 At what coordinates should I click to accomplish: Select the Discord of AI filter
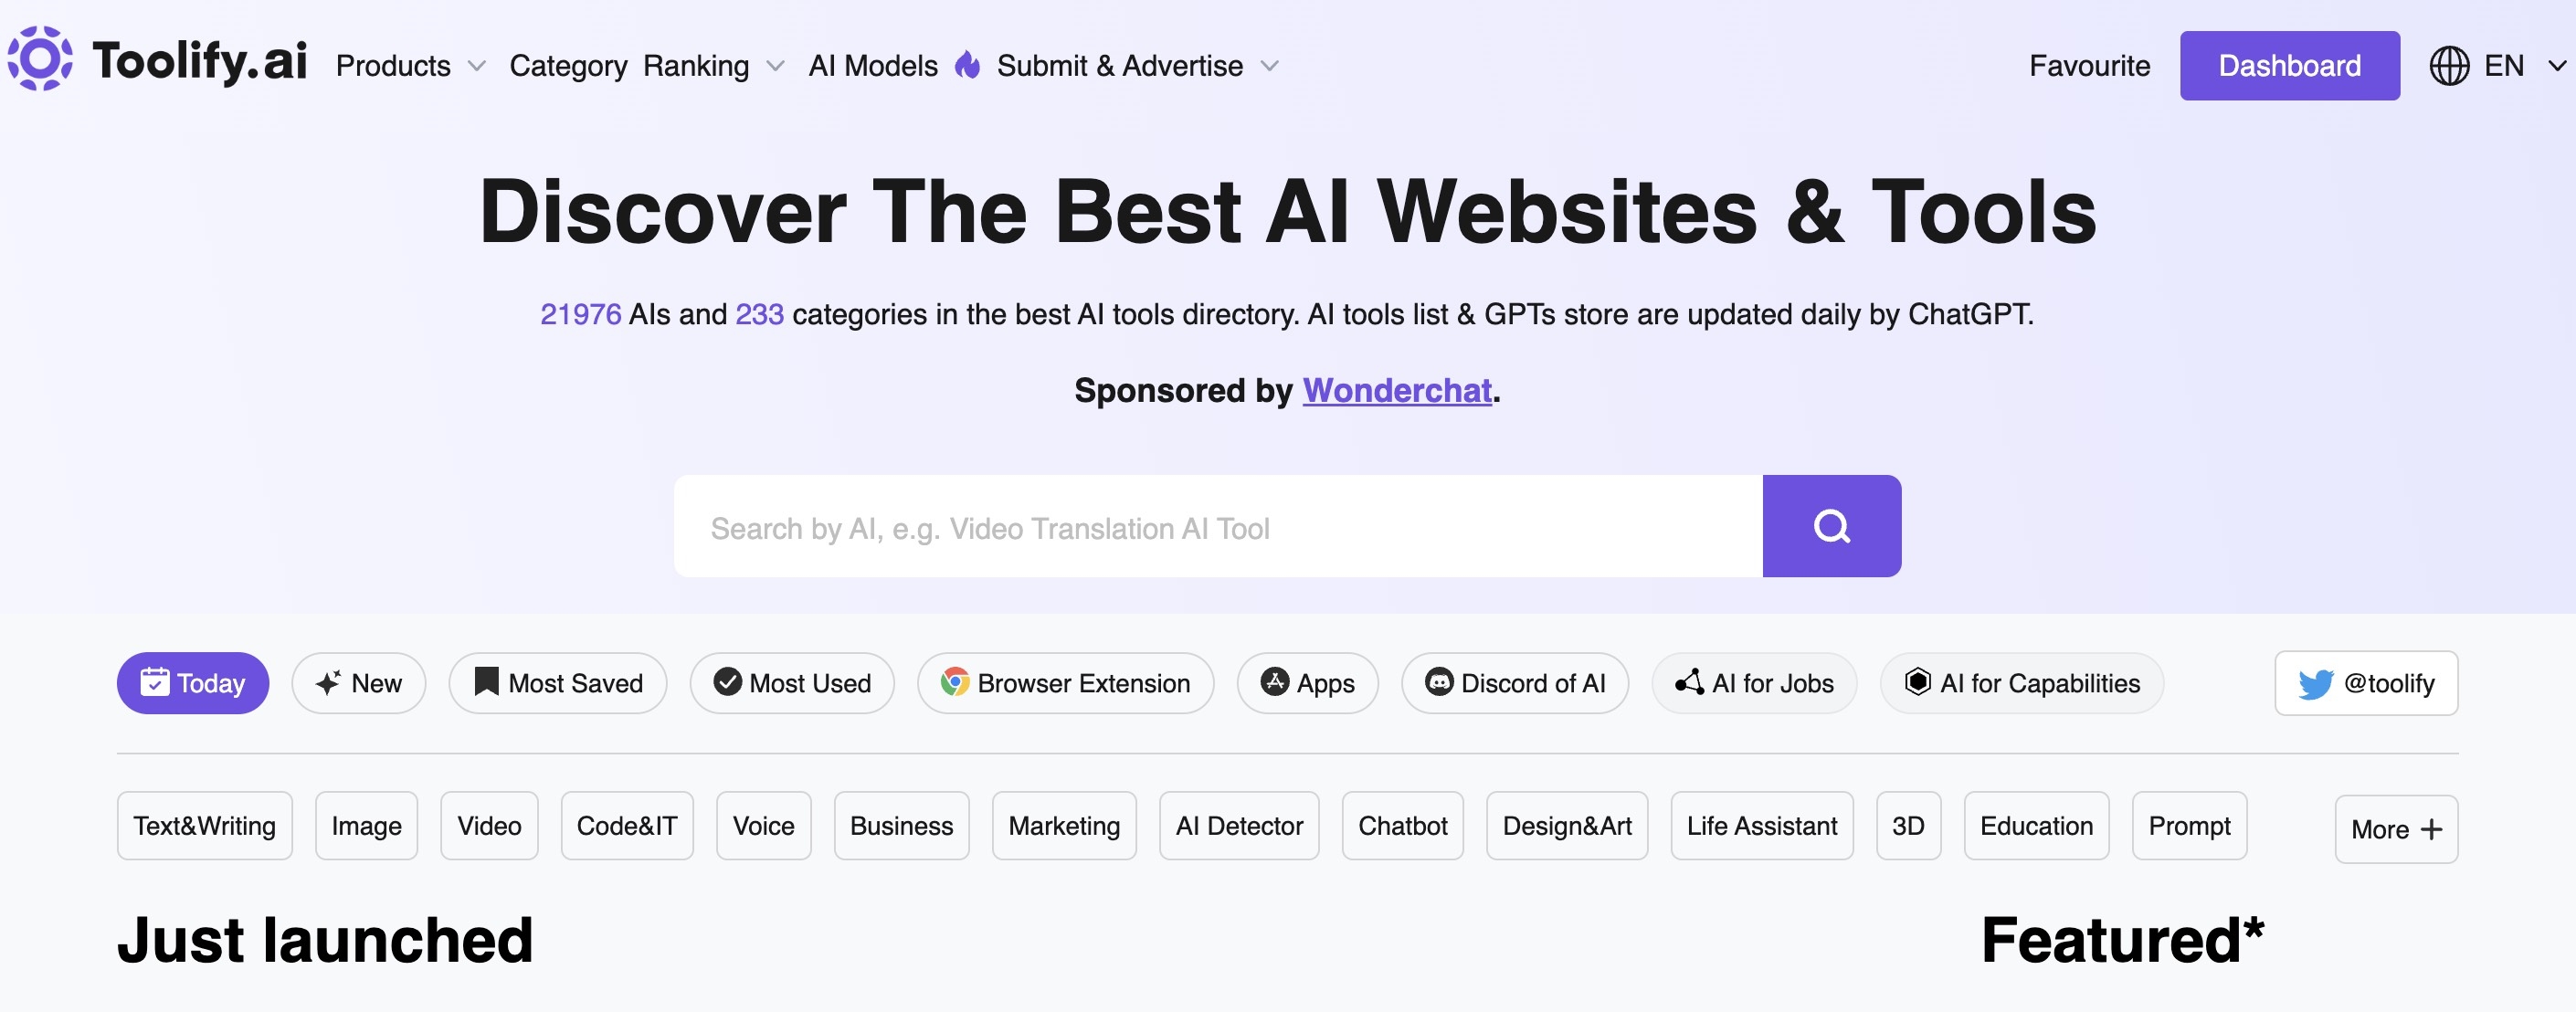(x=1514, y=683)
